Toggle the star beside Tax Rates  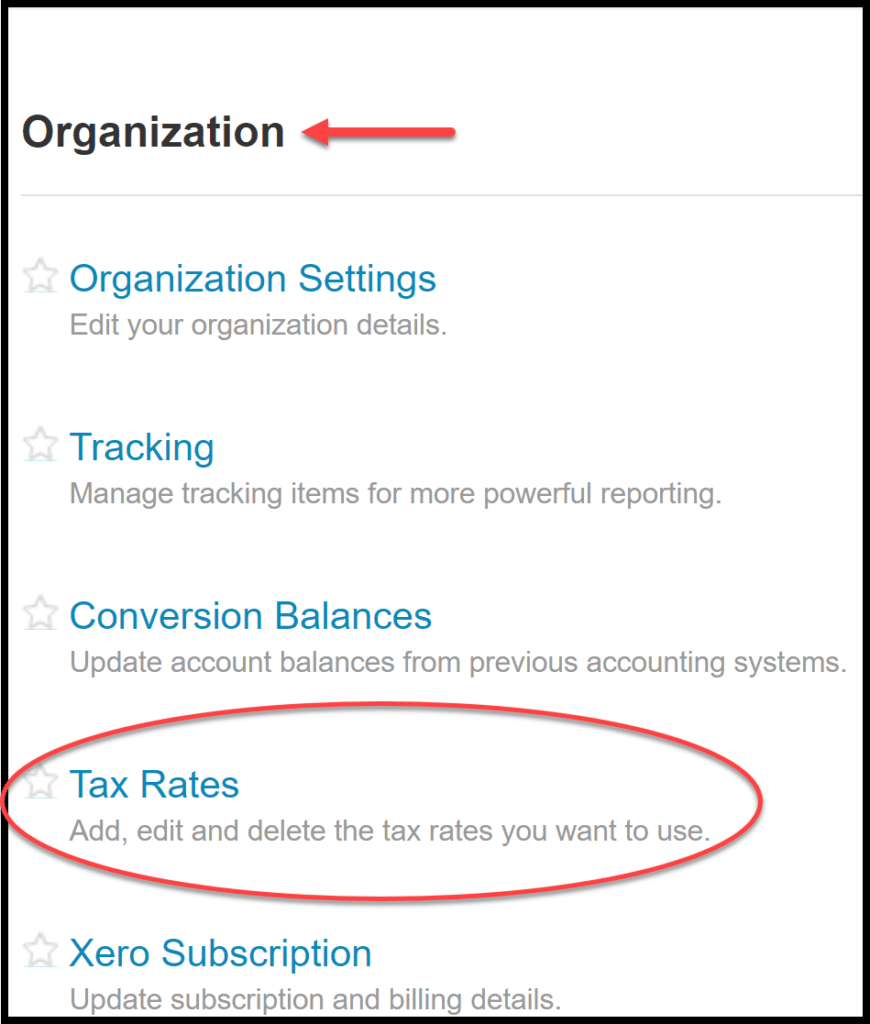[40, 783]
